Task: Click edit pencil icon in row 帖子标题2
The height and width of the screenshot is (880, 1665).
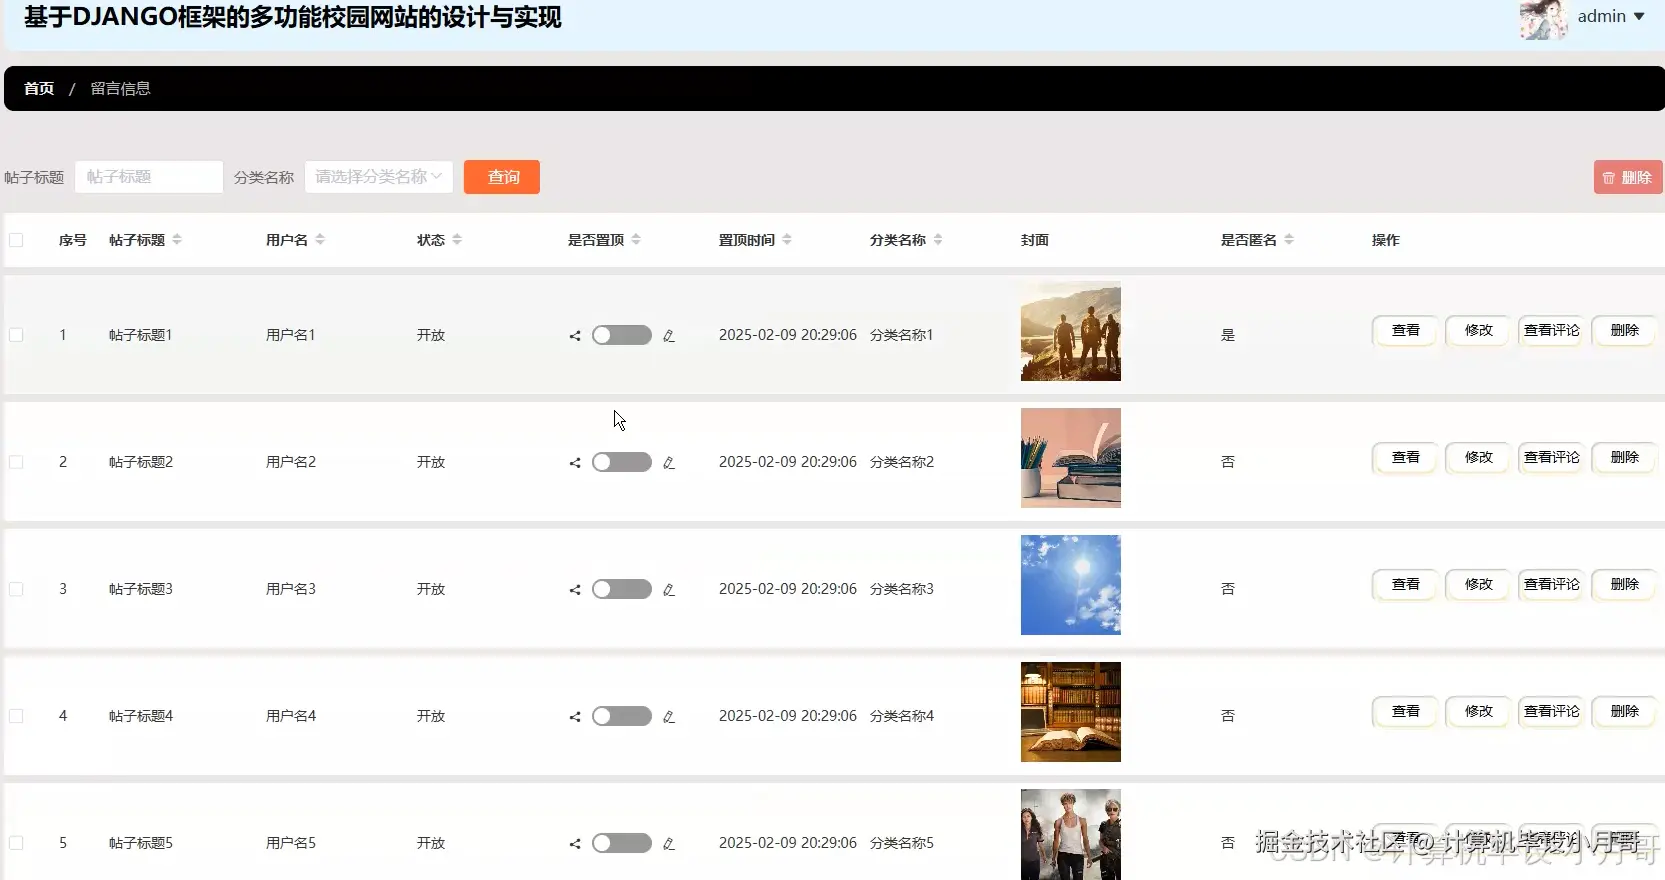Action: (669, 463)
